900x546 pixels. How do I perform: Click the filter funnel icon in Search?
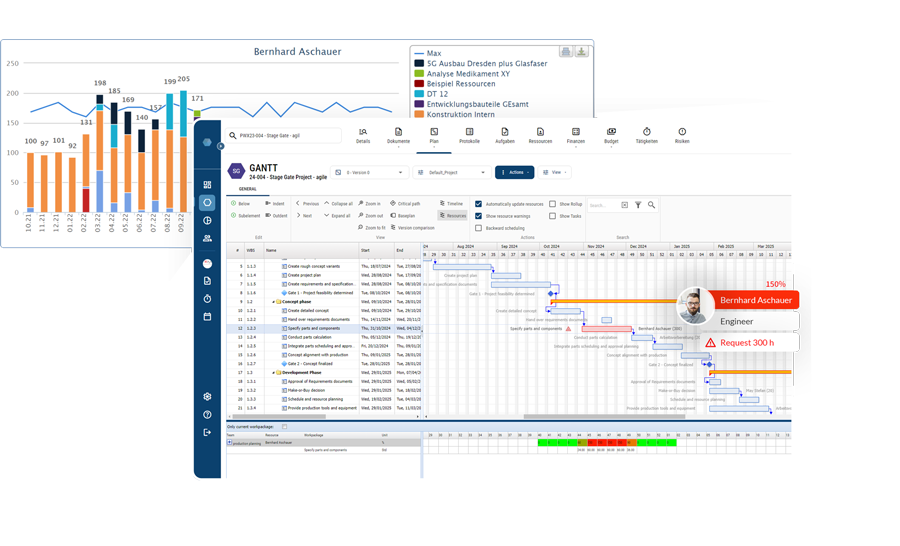tap(638, 205)
